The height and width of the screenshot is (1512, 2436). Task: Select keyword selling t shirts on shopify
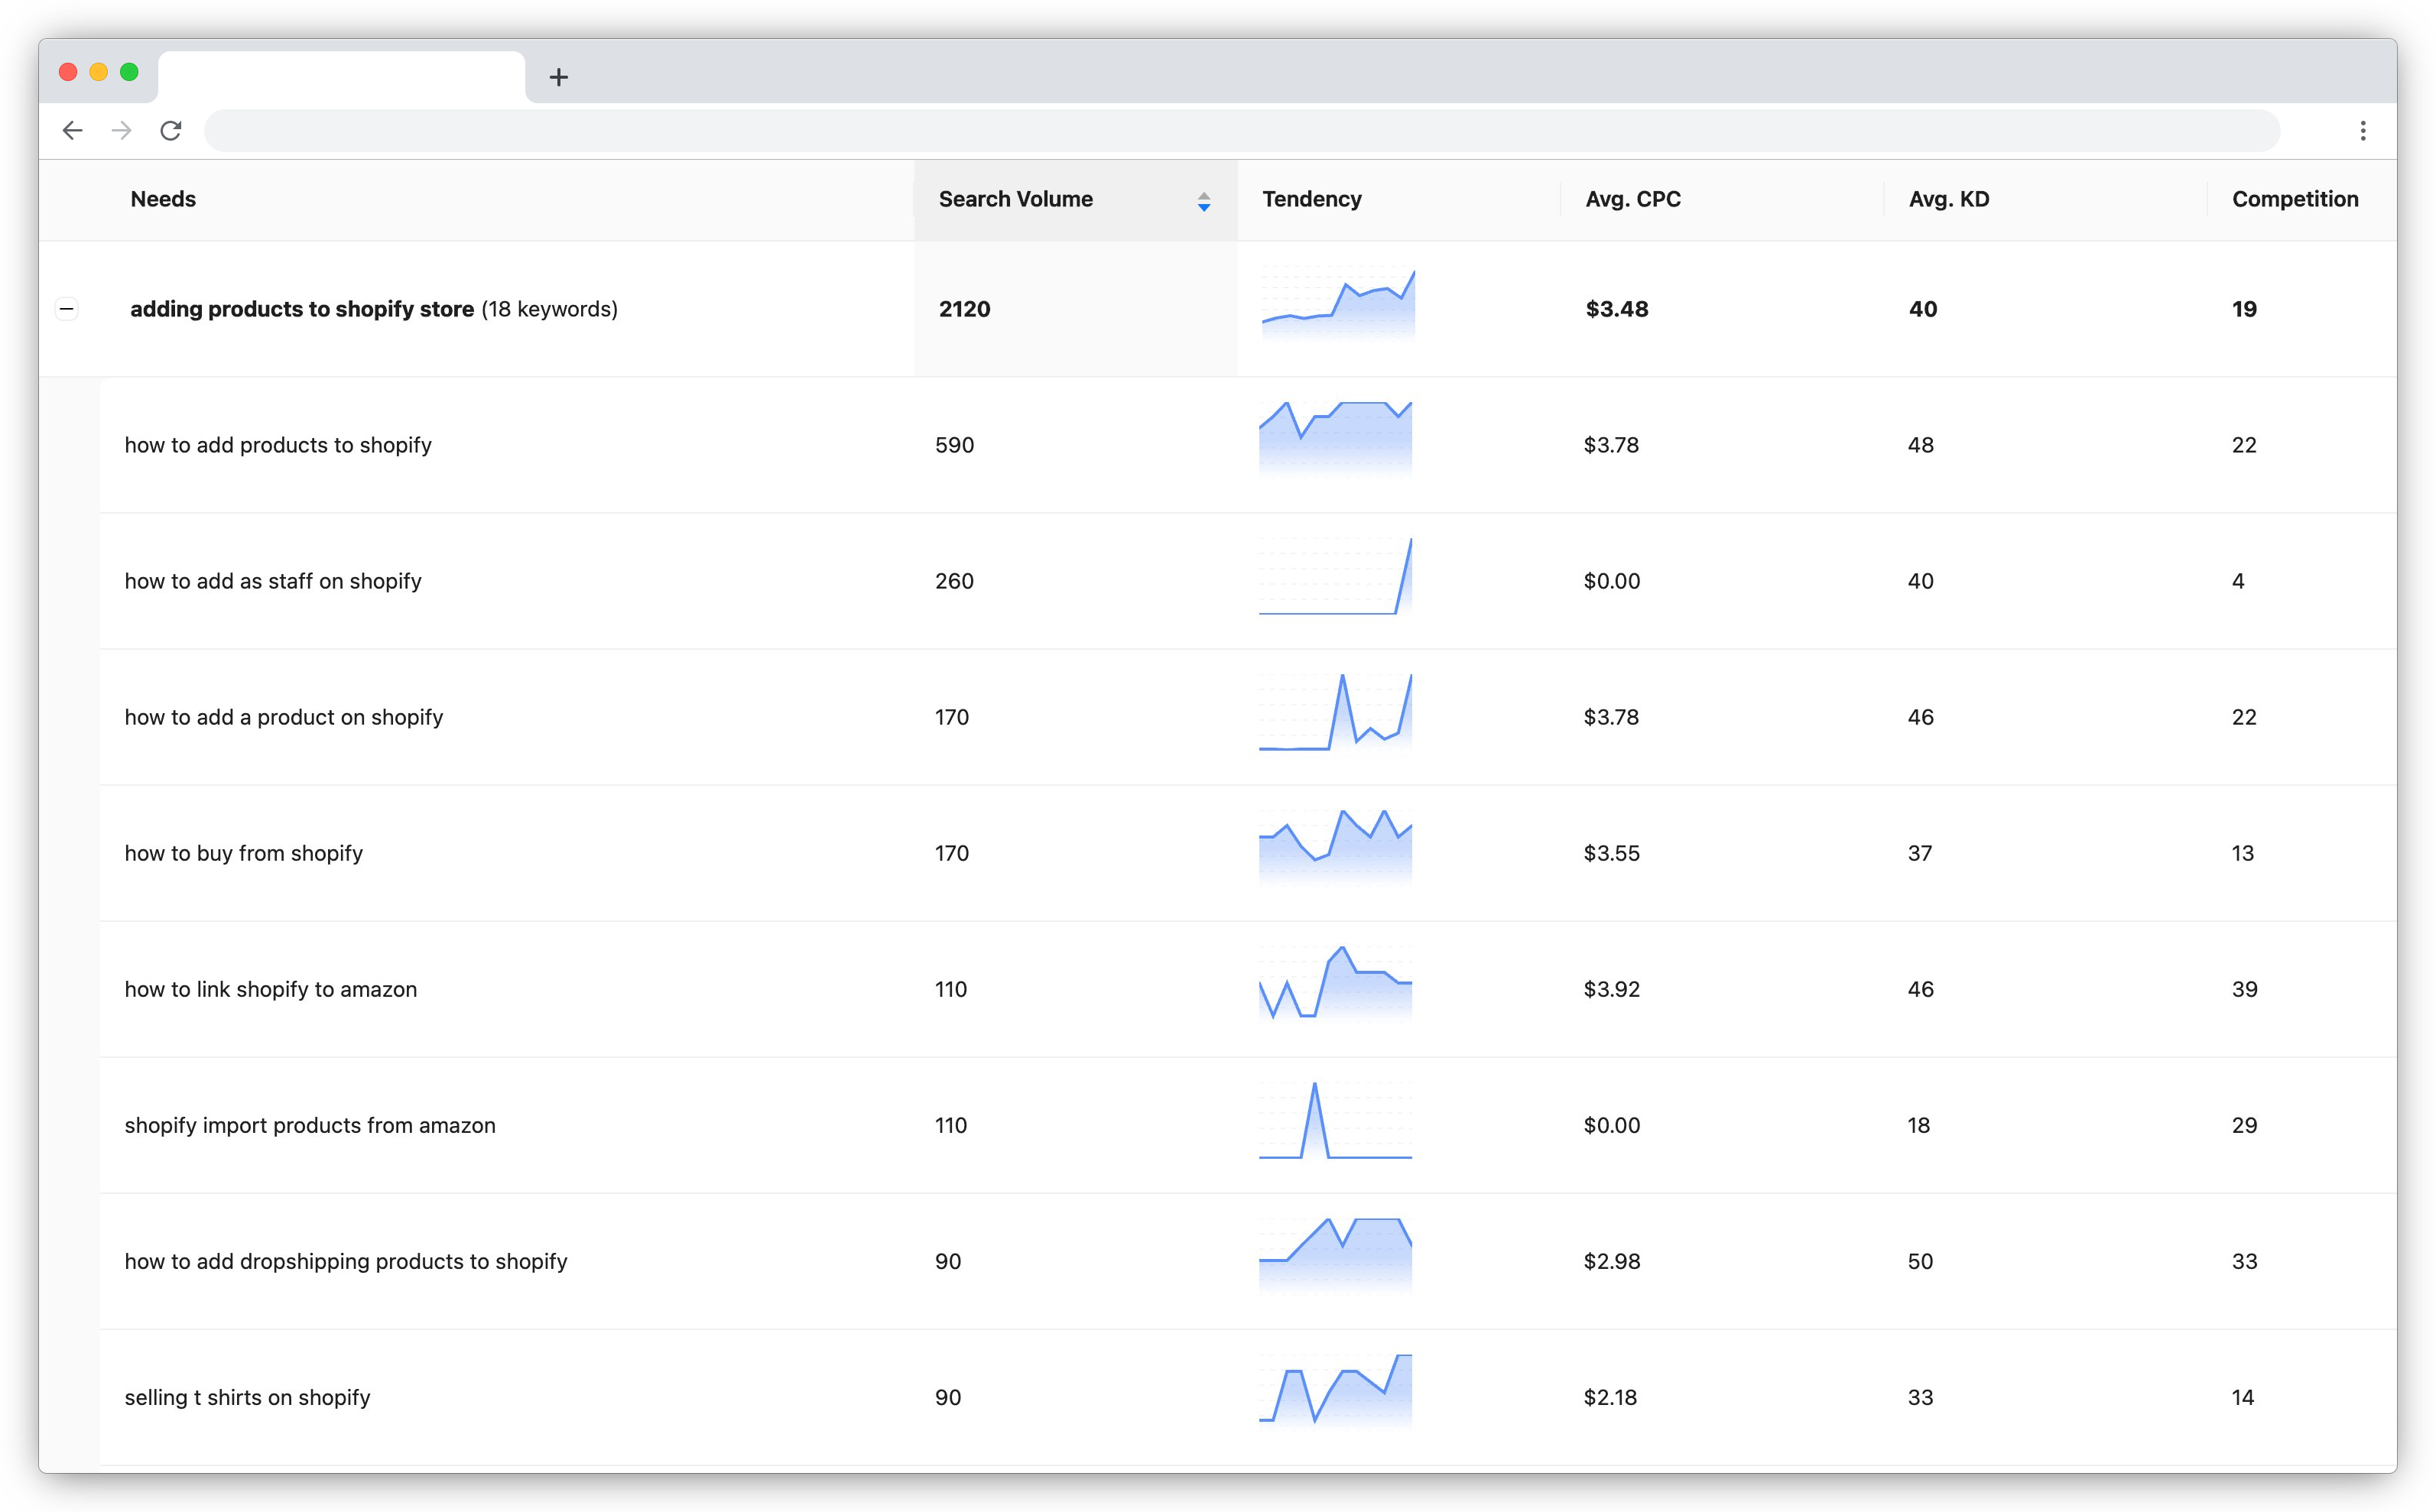(x=248, y=1397)
